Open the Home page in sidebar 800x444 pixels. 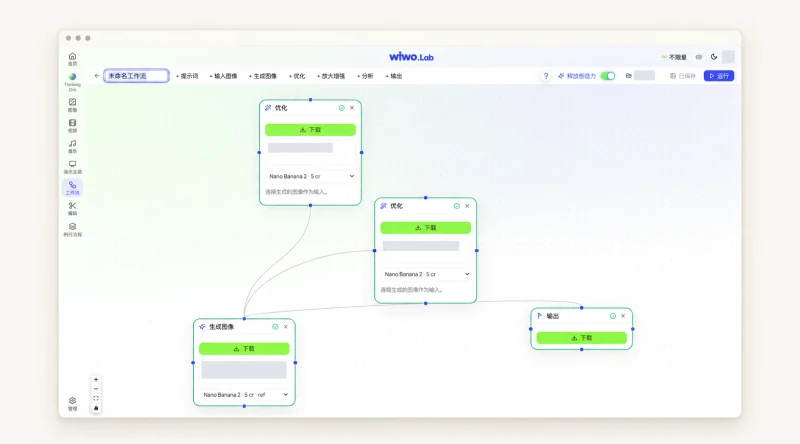click(x=72, y=59)
